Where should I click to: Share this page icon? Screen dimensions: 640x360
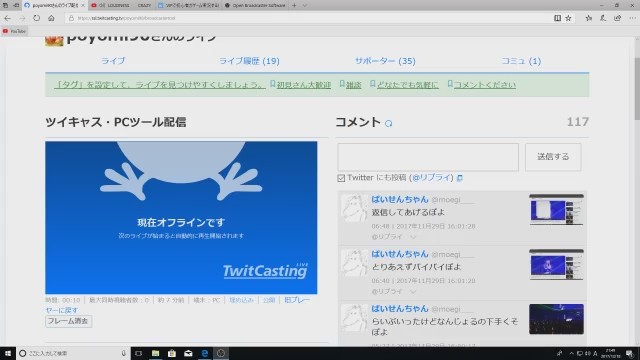[x=618, y=18]
